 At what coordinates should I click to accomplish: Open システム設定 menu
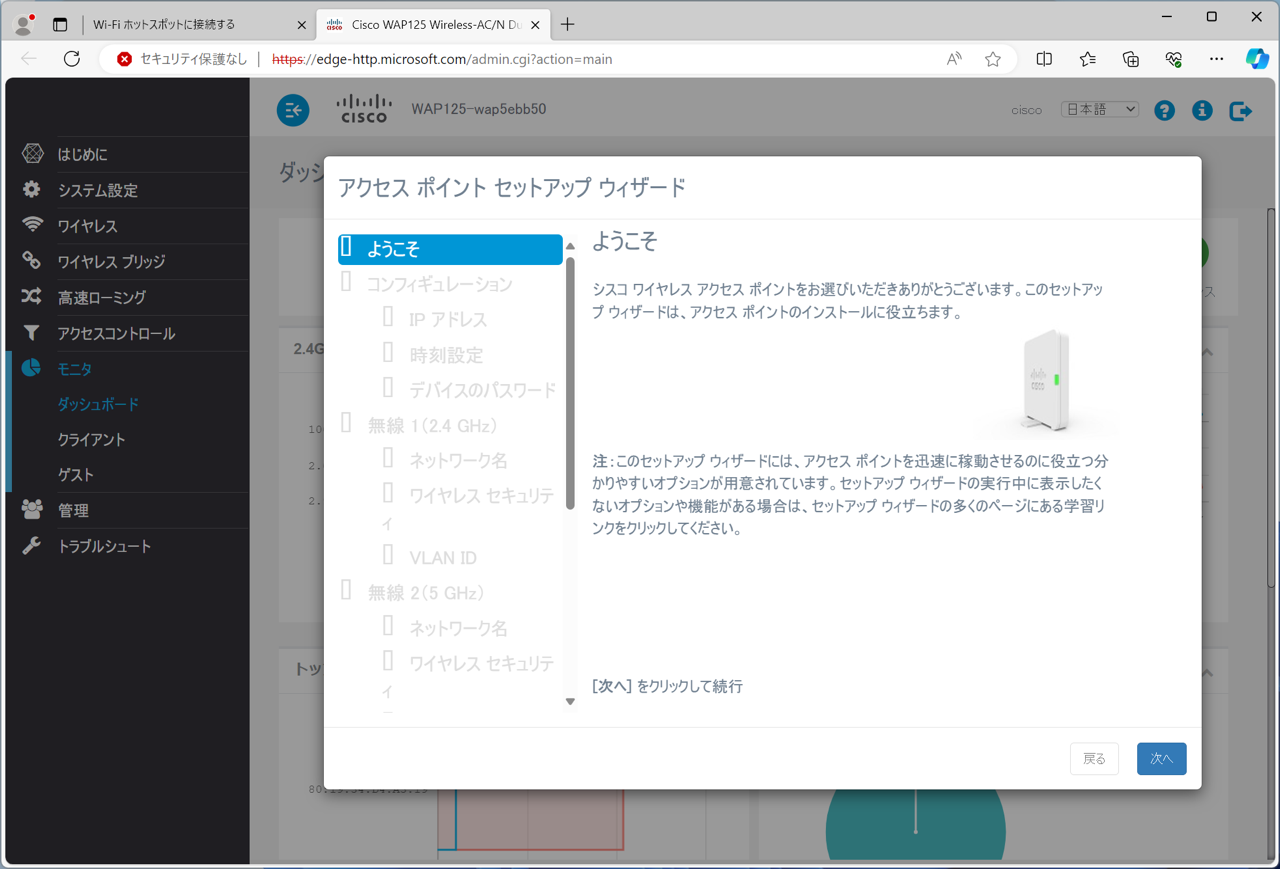(98, 190)
